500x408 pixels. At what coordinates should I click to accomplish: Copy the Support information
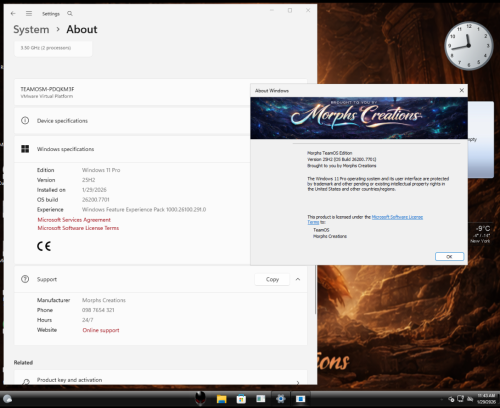pyautogui.click(x=272, y=279)
